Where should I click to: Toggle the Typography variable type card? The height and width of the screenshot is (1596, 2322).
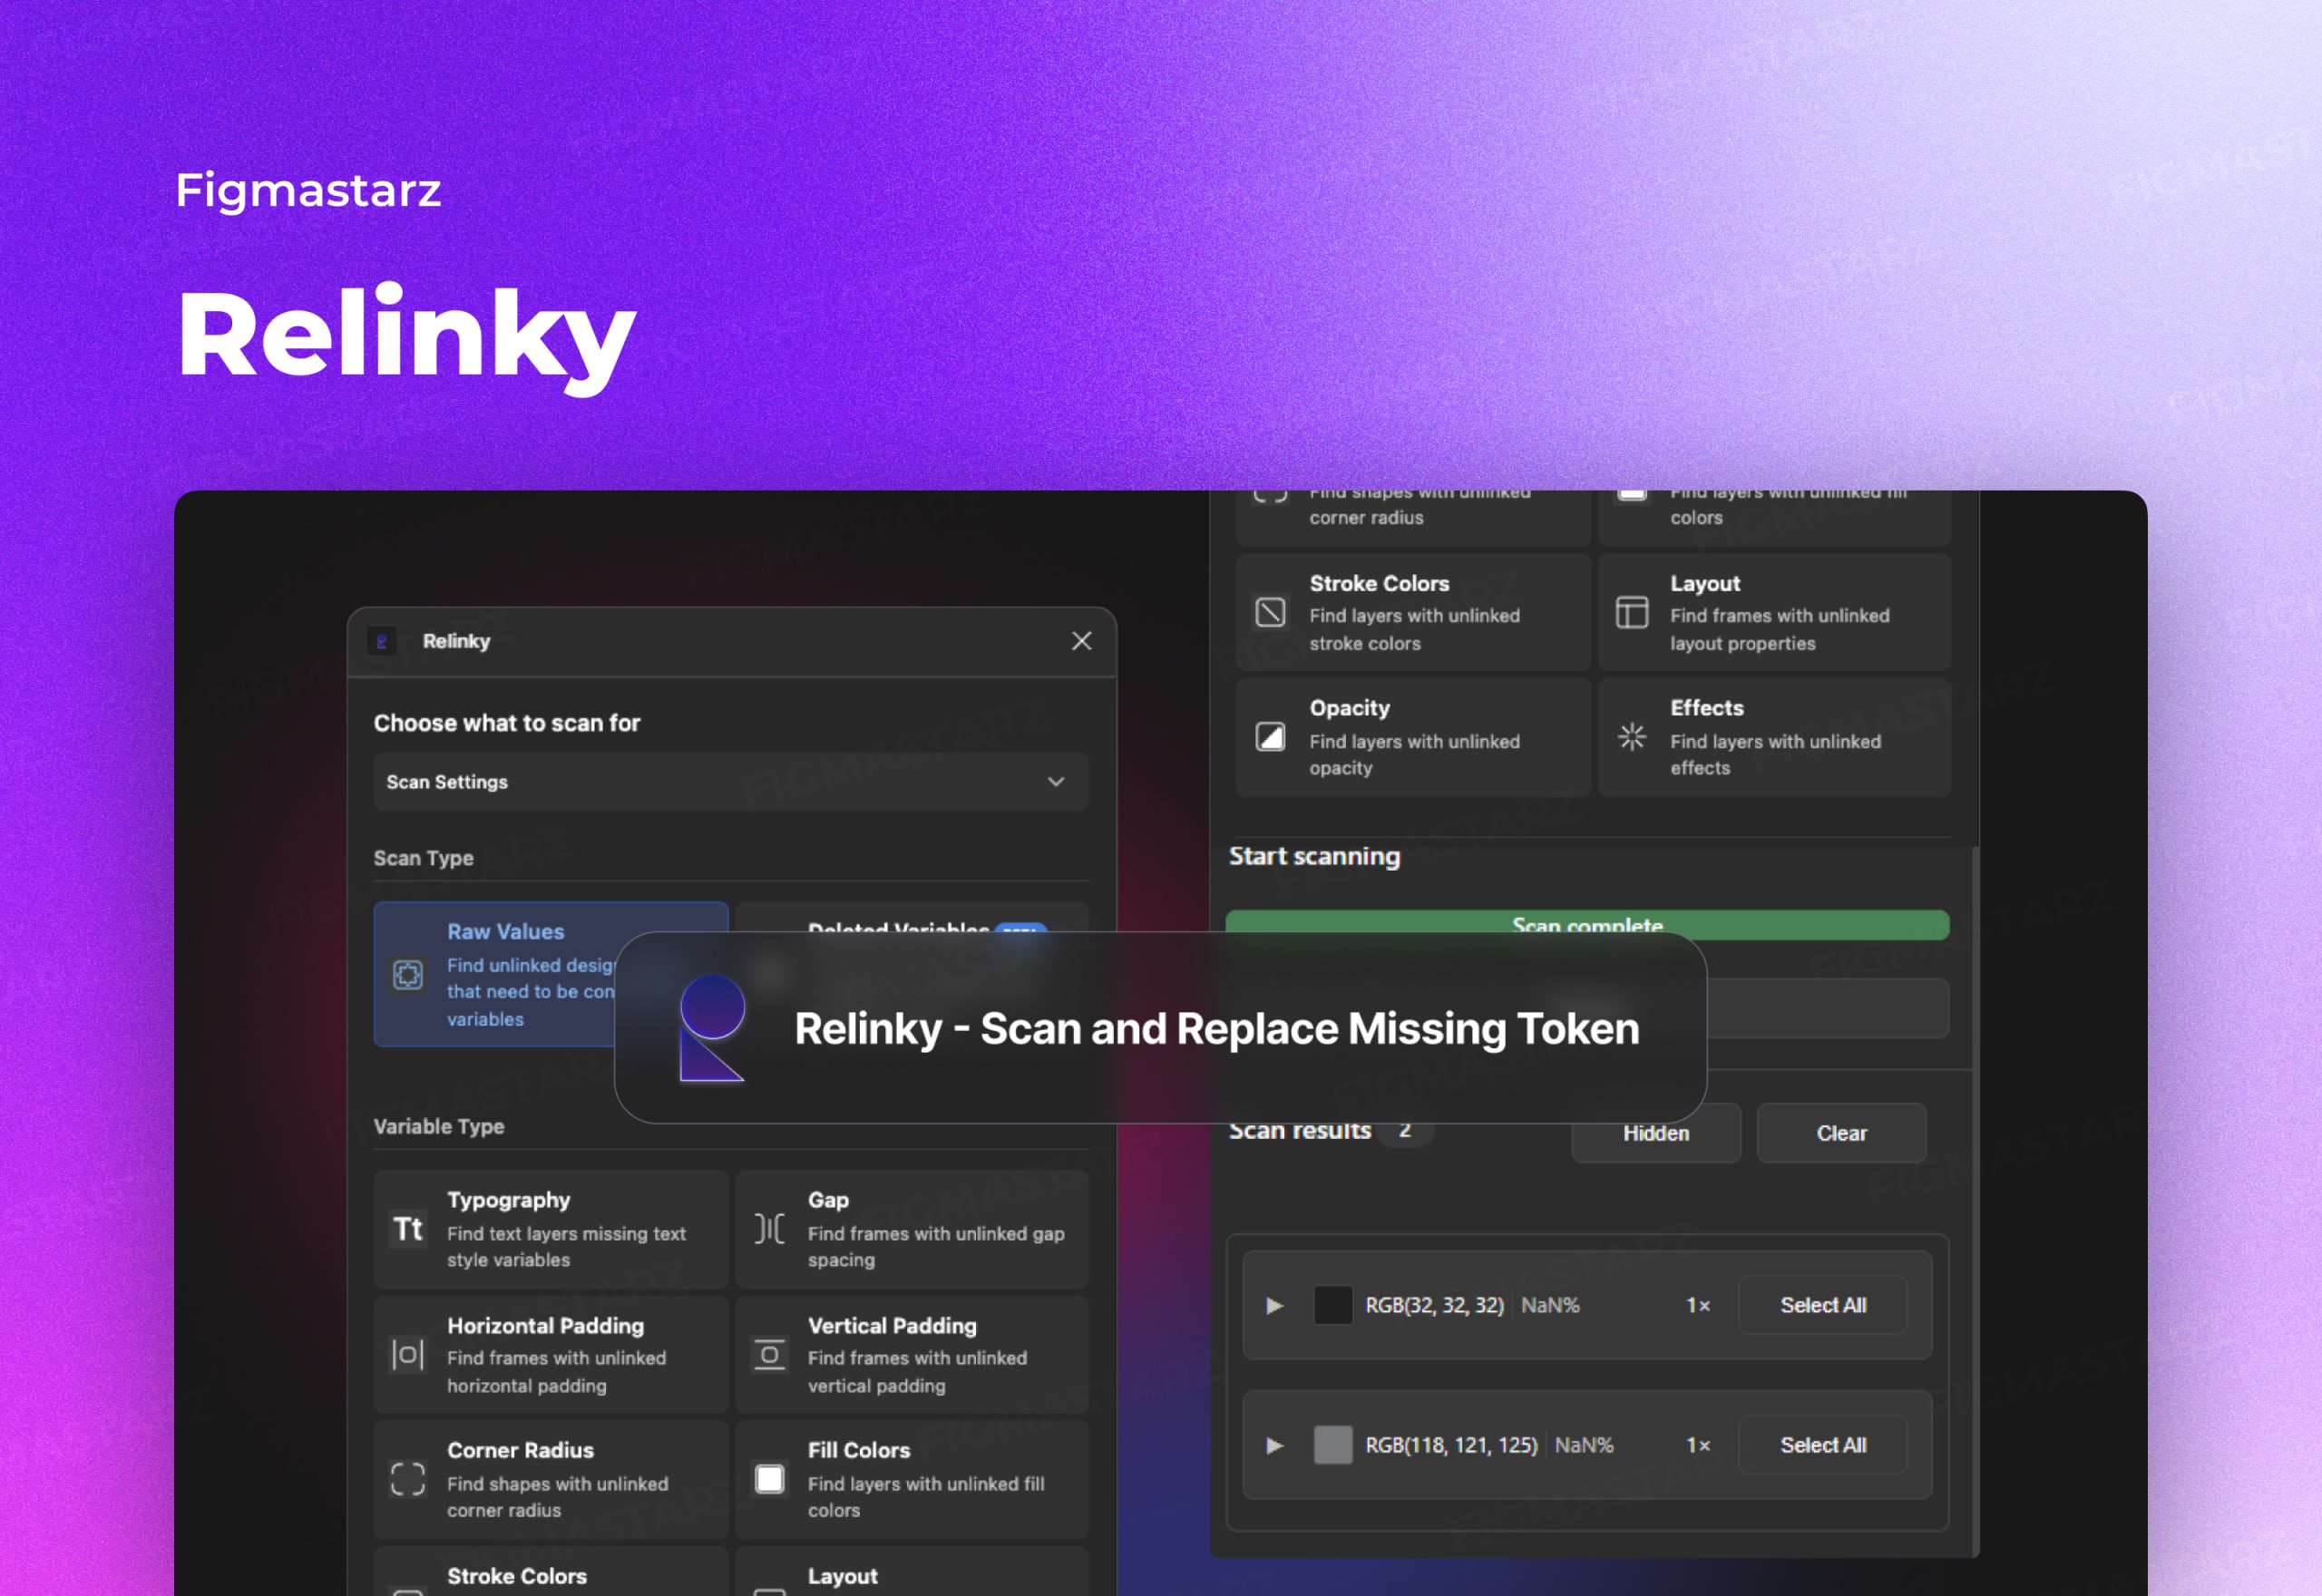coord(551,1229)
